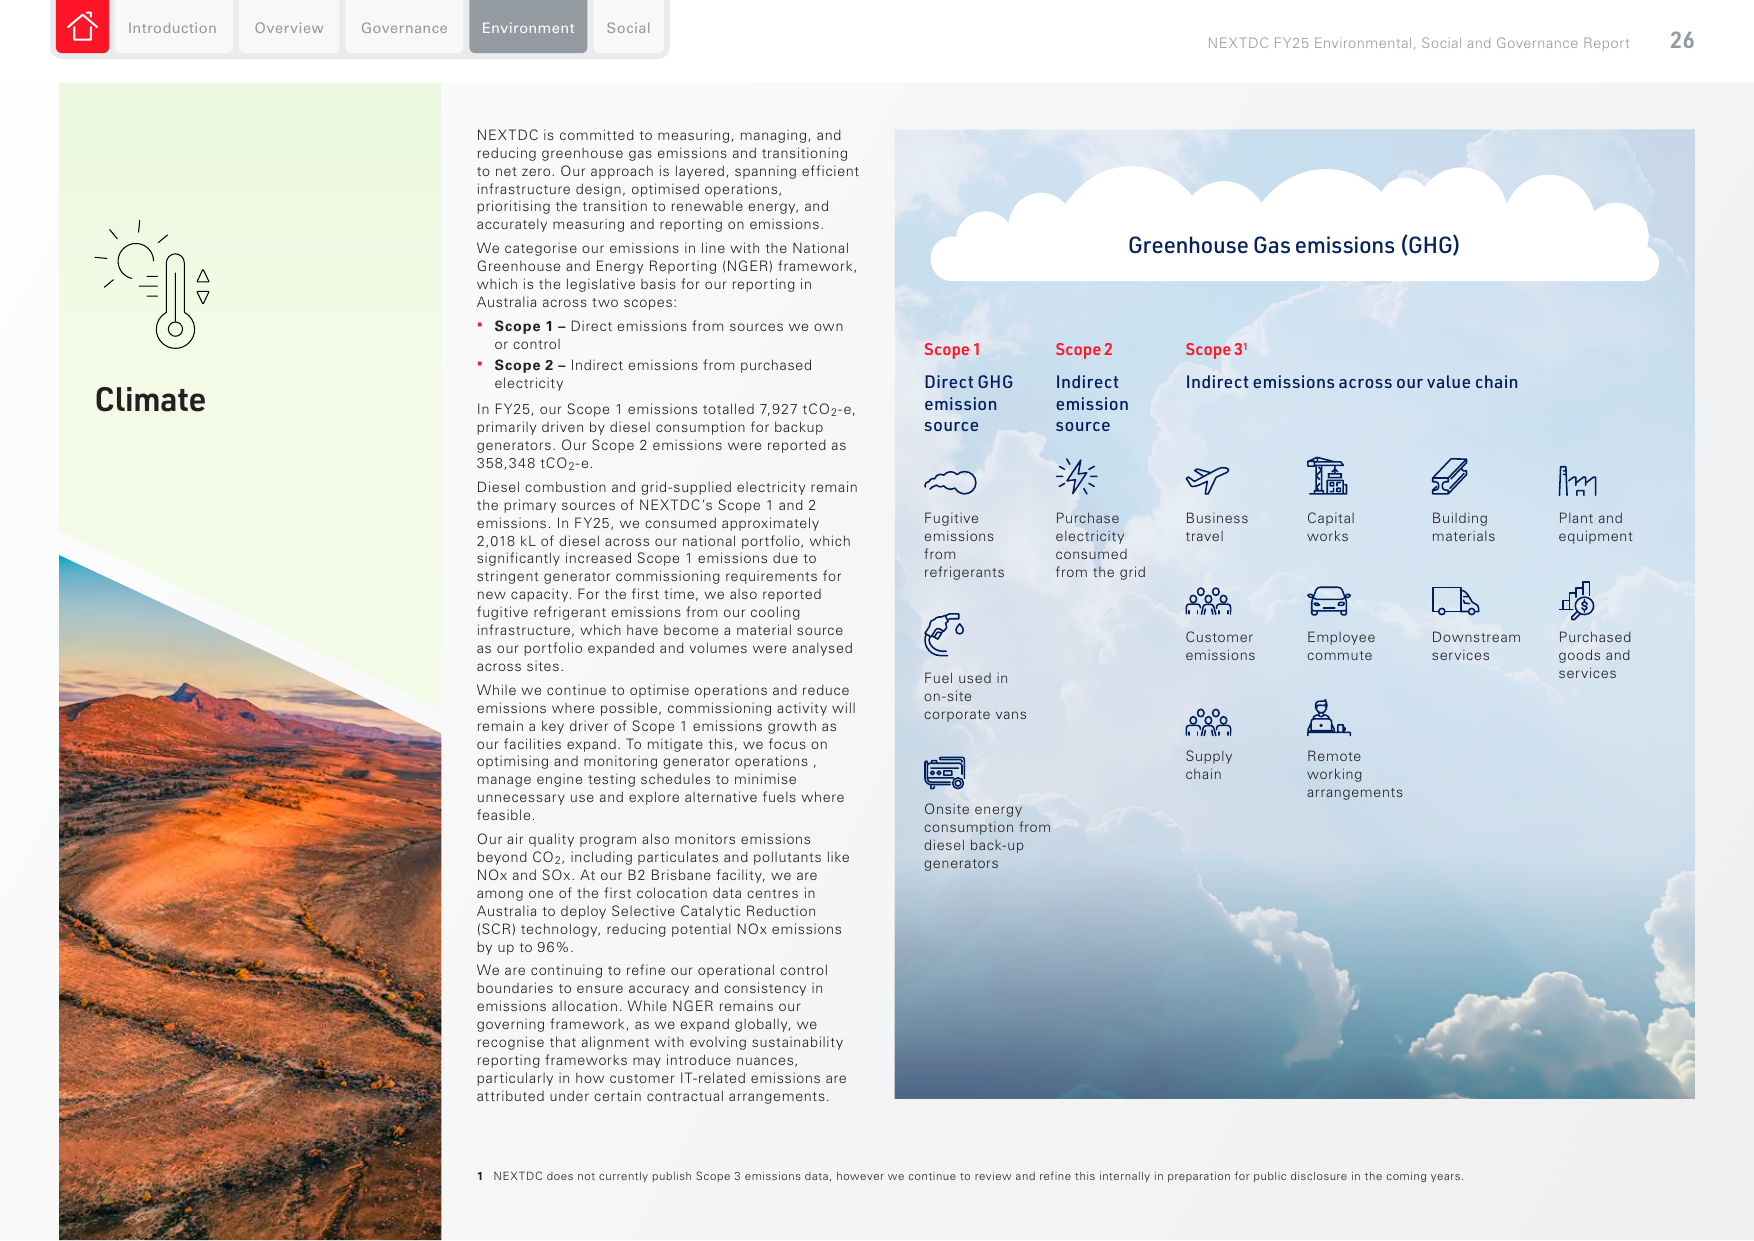Click the "Direct GHG emission source" text

[968, 403]
